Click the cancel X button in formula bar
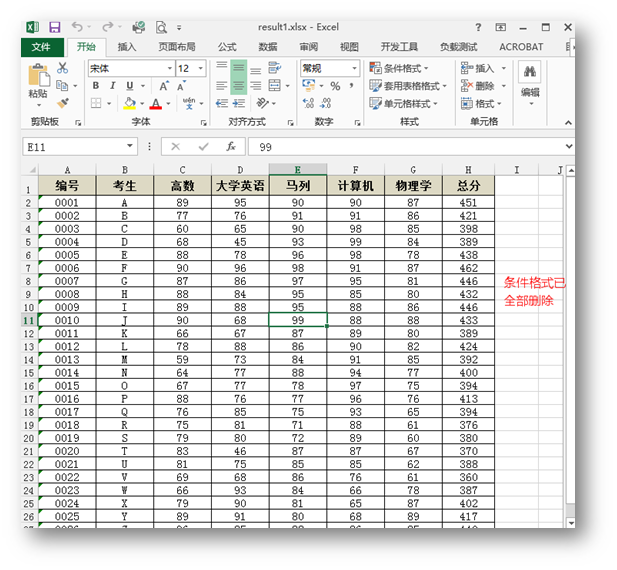The height and width of the screenshot is (570, 617). tap(175, 147)
